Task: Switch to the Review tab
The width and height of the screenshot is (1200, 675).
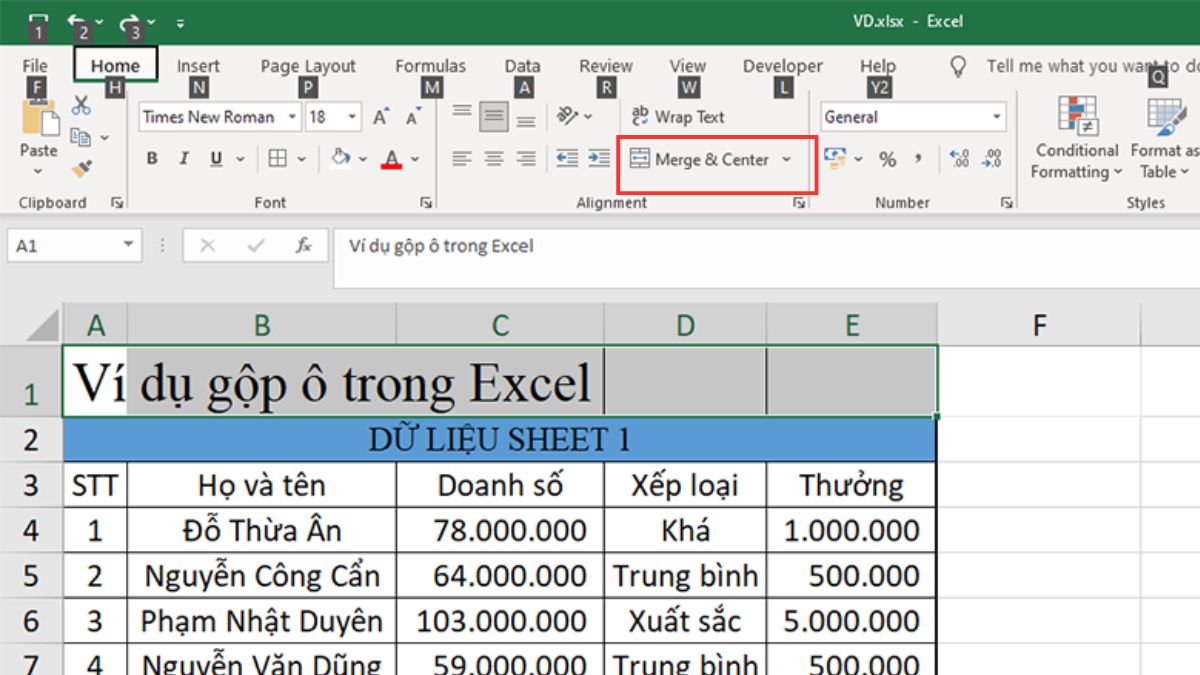Action: [x=606, y=66]
